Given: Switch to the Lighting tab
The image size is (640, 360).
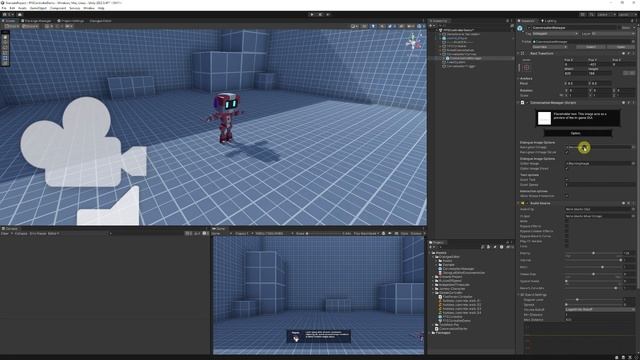Looking at the screenshot, I should pos(549,21).
